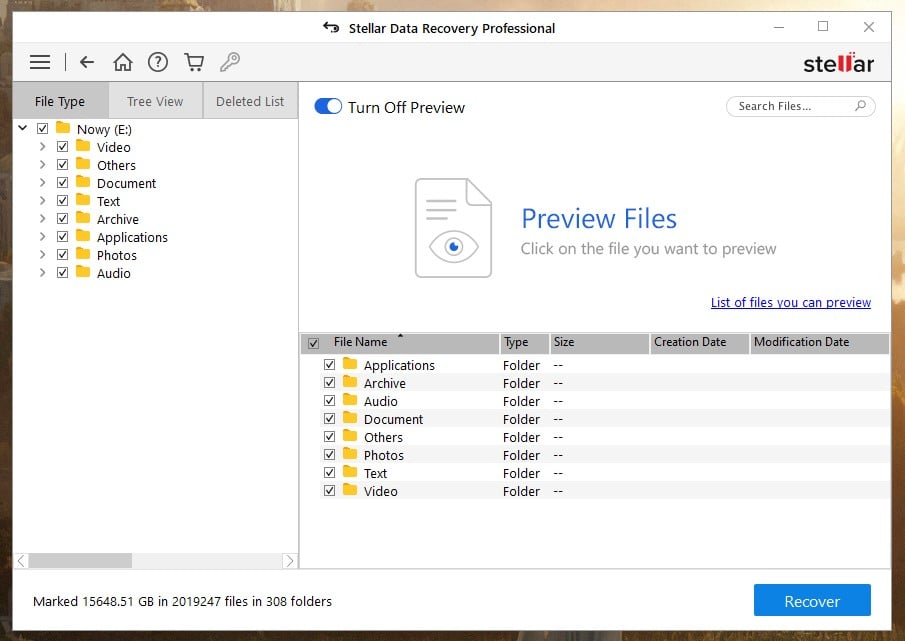
Task: Click the Photos folder icon in file list
Action: (350, 453)
